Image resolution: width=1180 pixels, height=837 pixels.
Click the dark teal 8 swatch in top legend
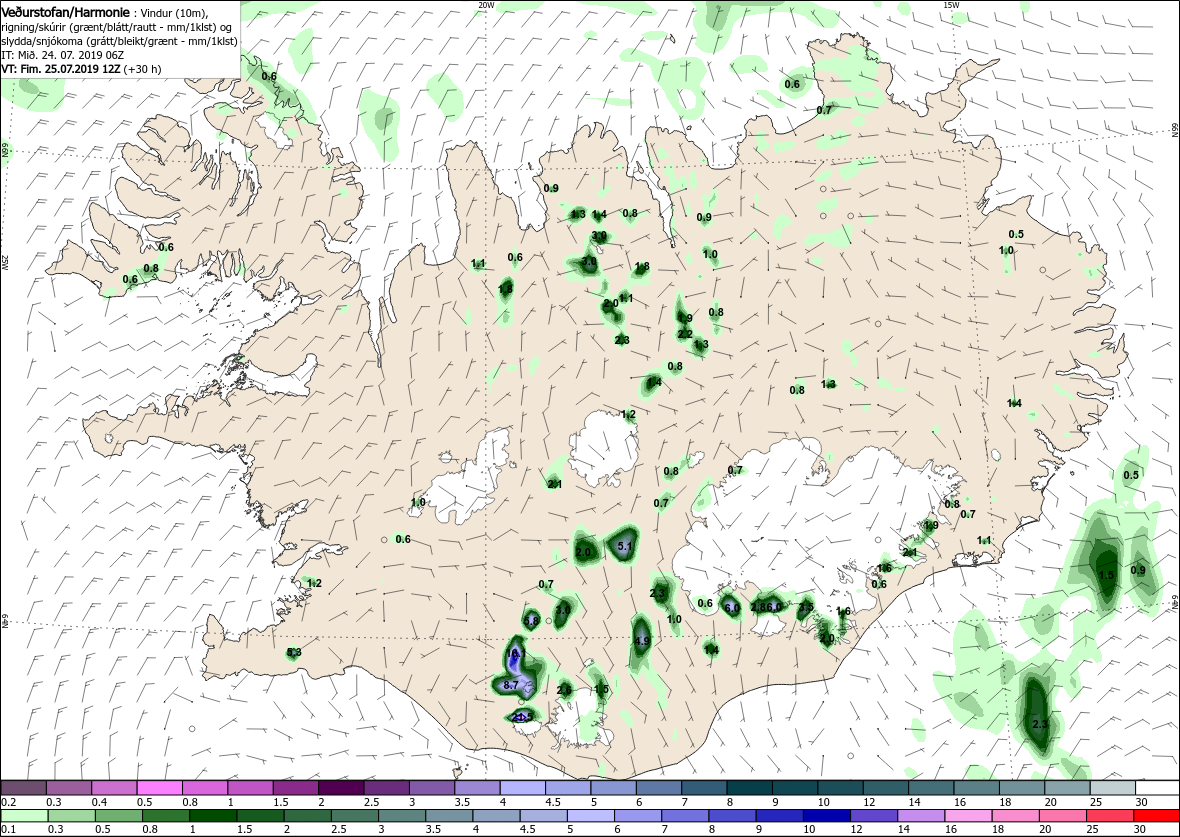(x=750, y=787)
